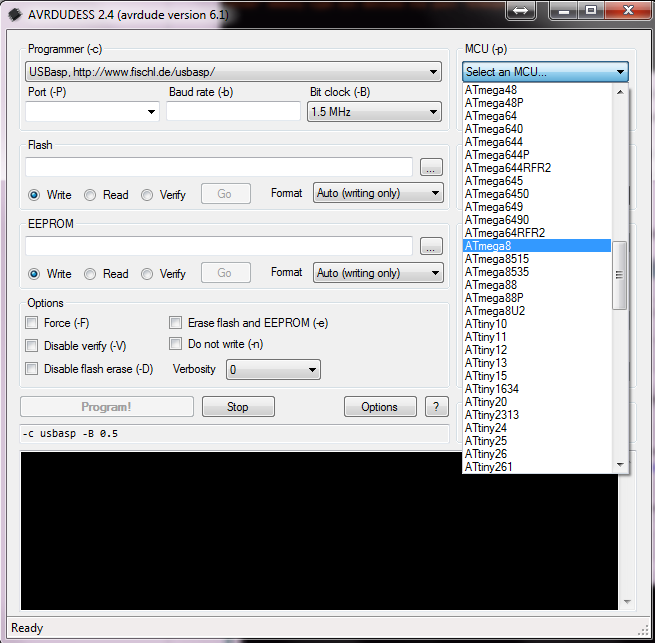Click the MCU list scroll up arrow
This screenshot has width=655, height=643.
tap(620, 91)
